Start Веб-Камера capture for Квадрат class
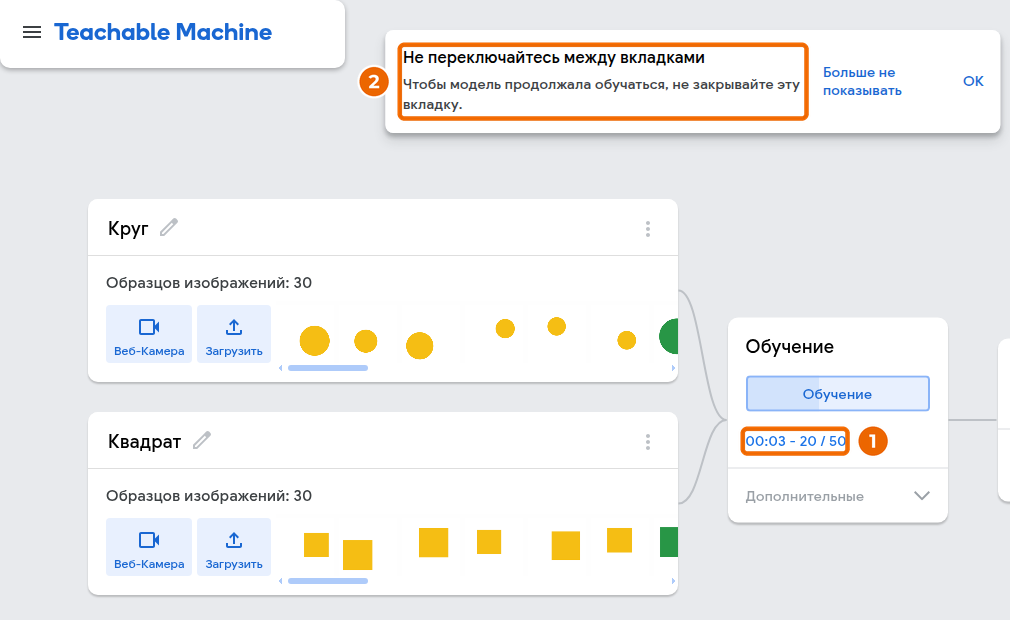Screen dimensions: 1010x620 tap(149, 547)
